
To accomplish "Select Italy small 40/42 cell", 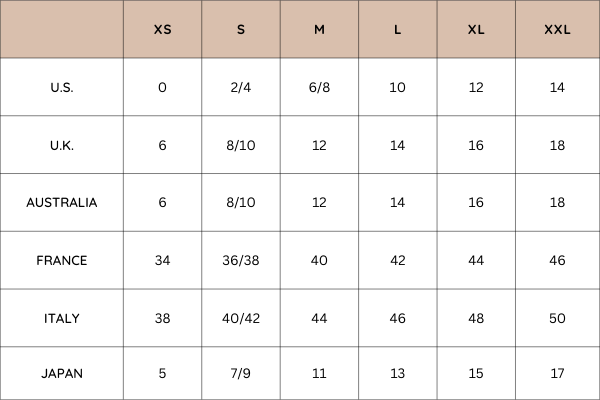I will 241,318.
